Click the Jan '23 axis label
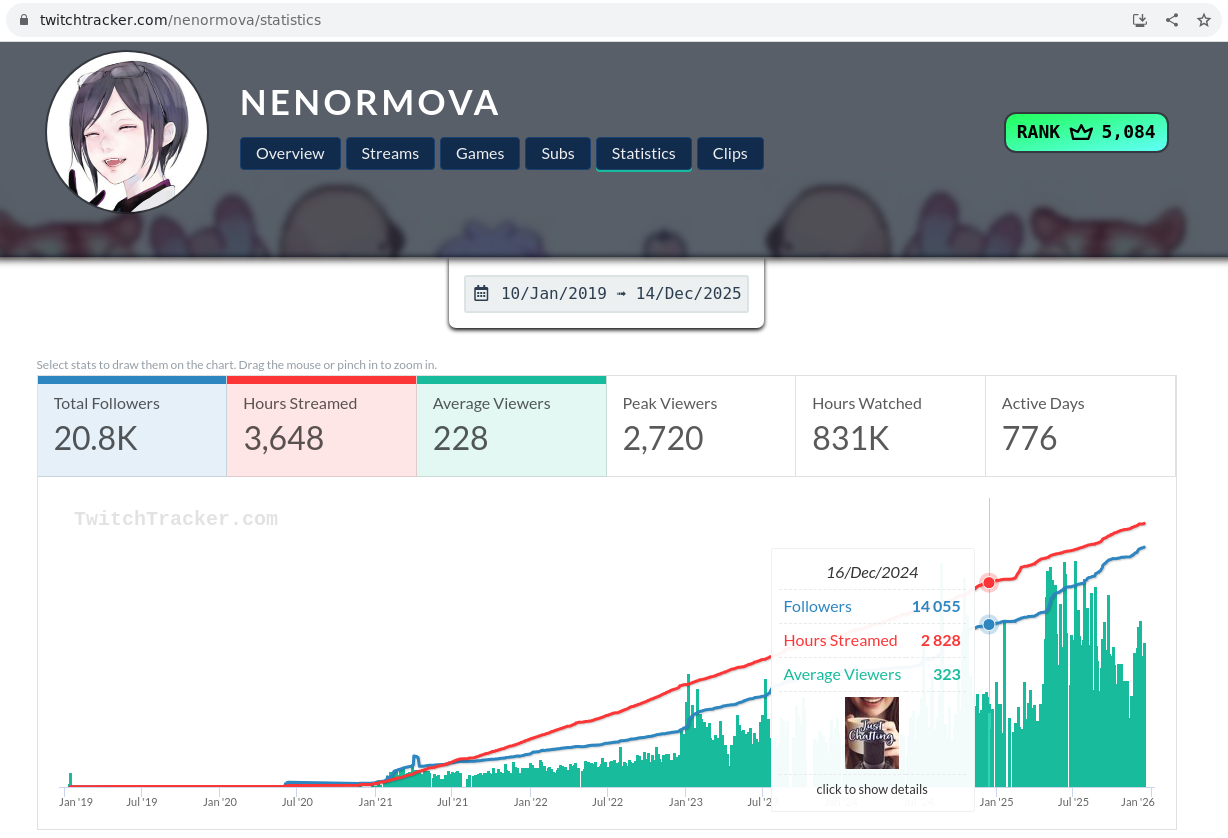 click(685, 802)
